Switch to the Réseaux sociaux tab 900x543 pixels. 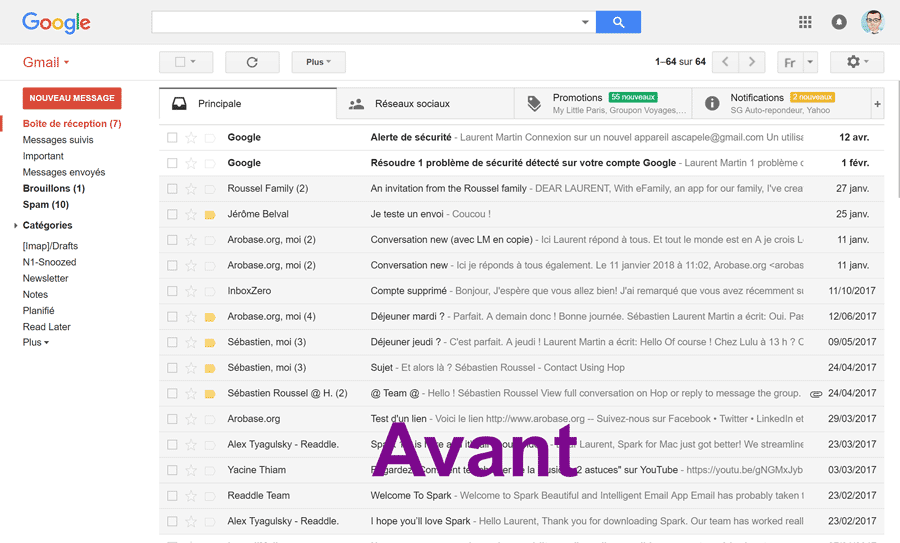pyautogui.click(x=425, y=104)
